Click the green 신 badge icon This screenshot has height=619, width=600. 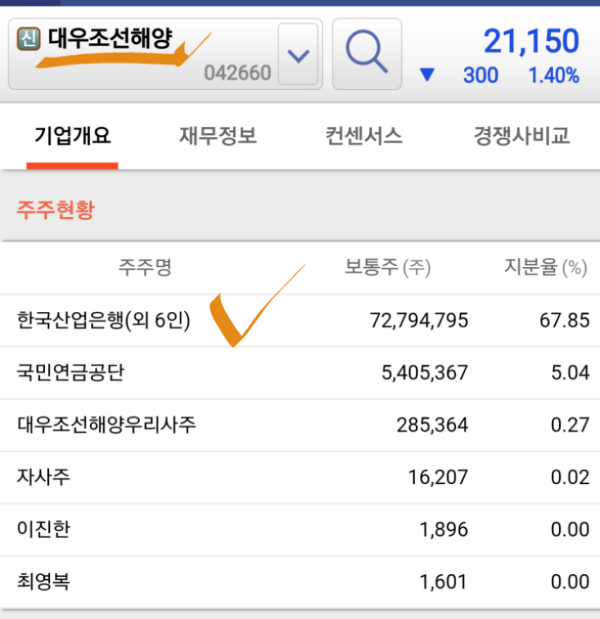click(28, 39)
